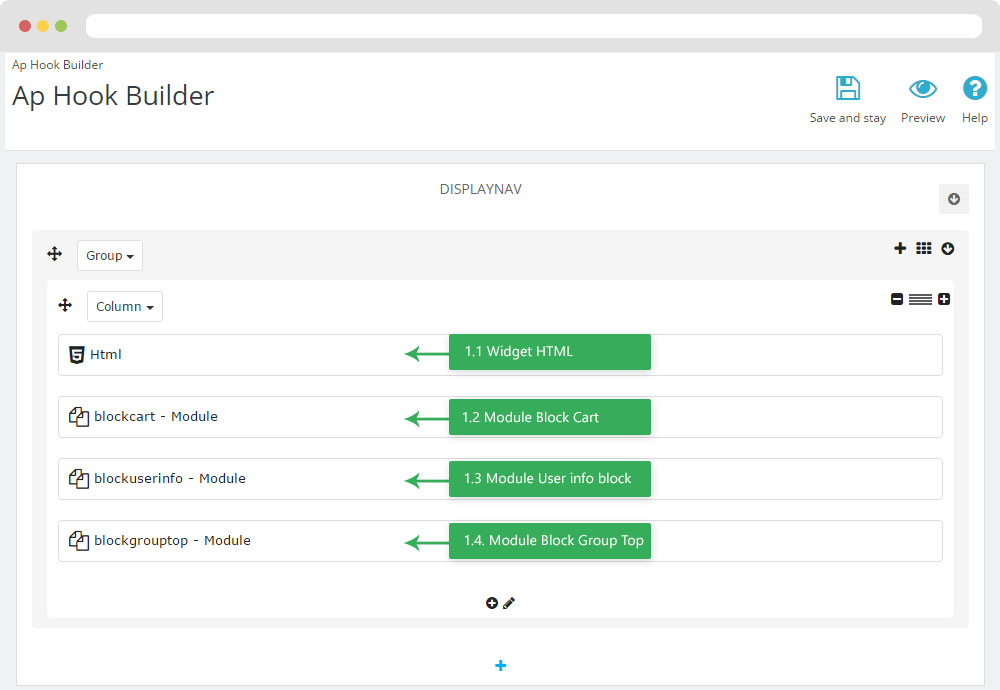Click the HTML5 icon in Html row
The image size is (1000, 690).
77,355
